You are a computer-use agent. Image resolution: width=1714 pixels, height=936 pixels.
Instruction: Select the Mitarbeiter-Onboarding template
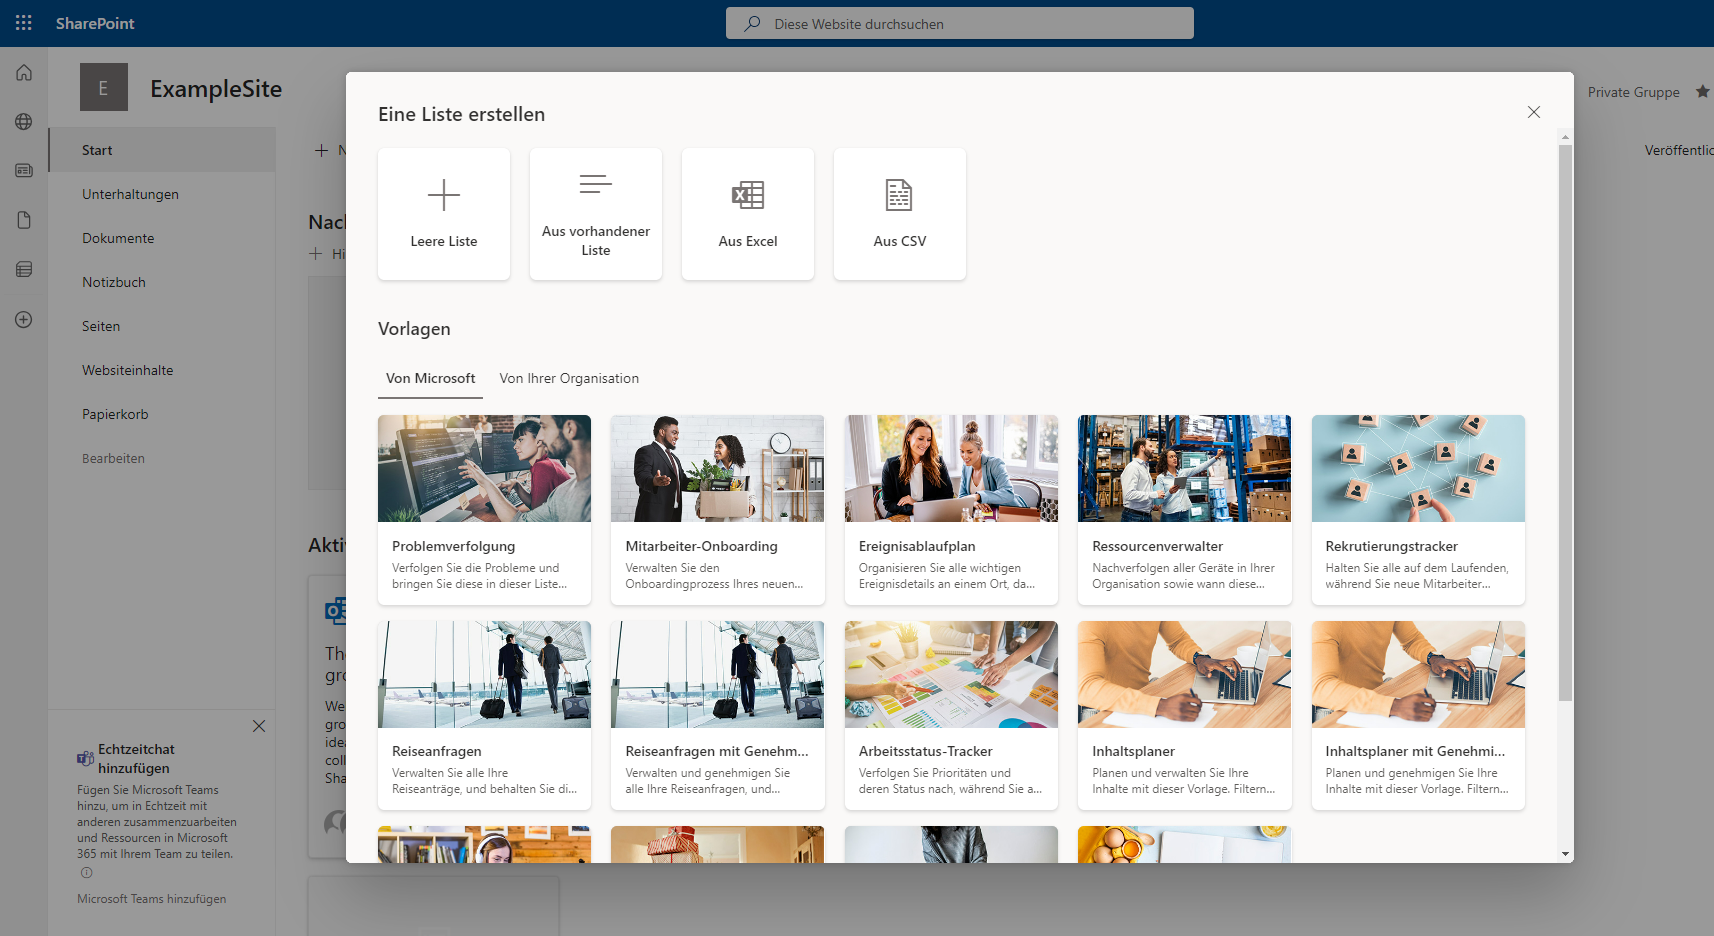tap(718, 510)
